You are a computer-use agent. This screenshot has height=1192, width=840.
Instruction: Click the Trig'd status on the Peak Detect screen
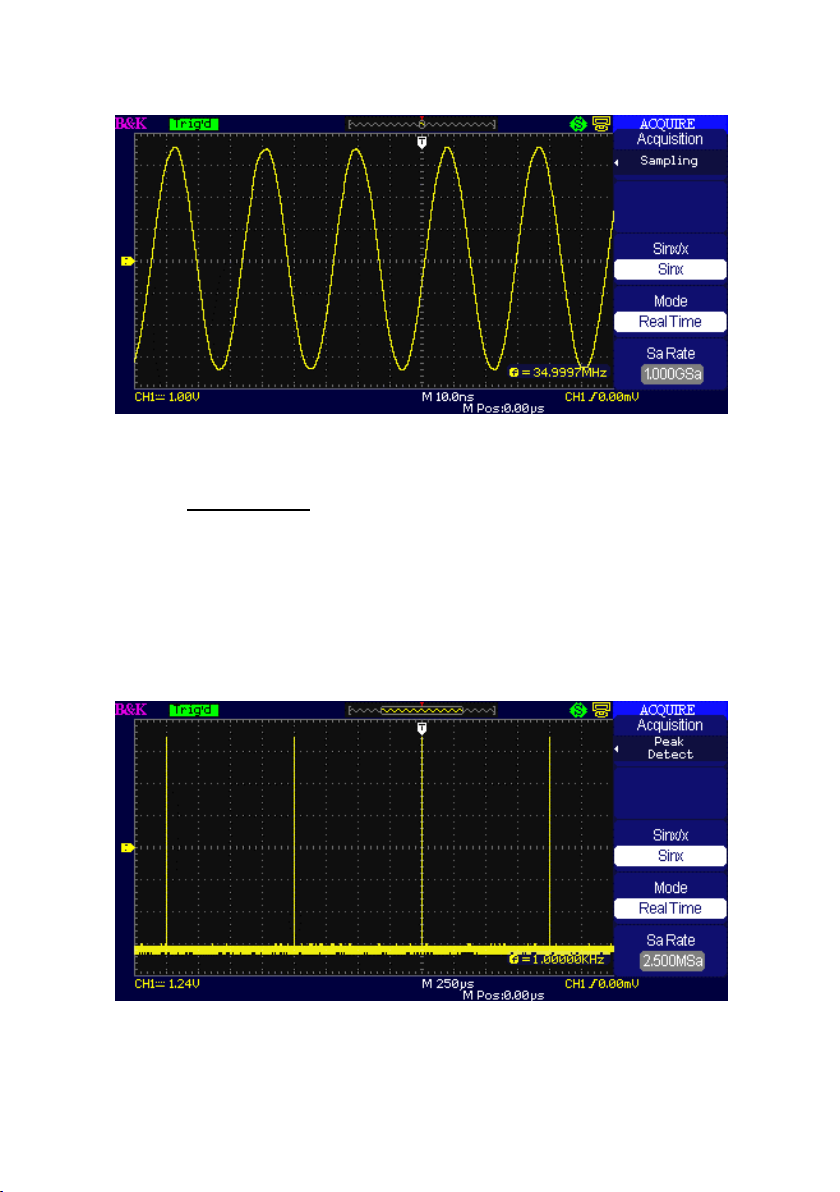(194, 710)
